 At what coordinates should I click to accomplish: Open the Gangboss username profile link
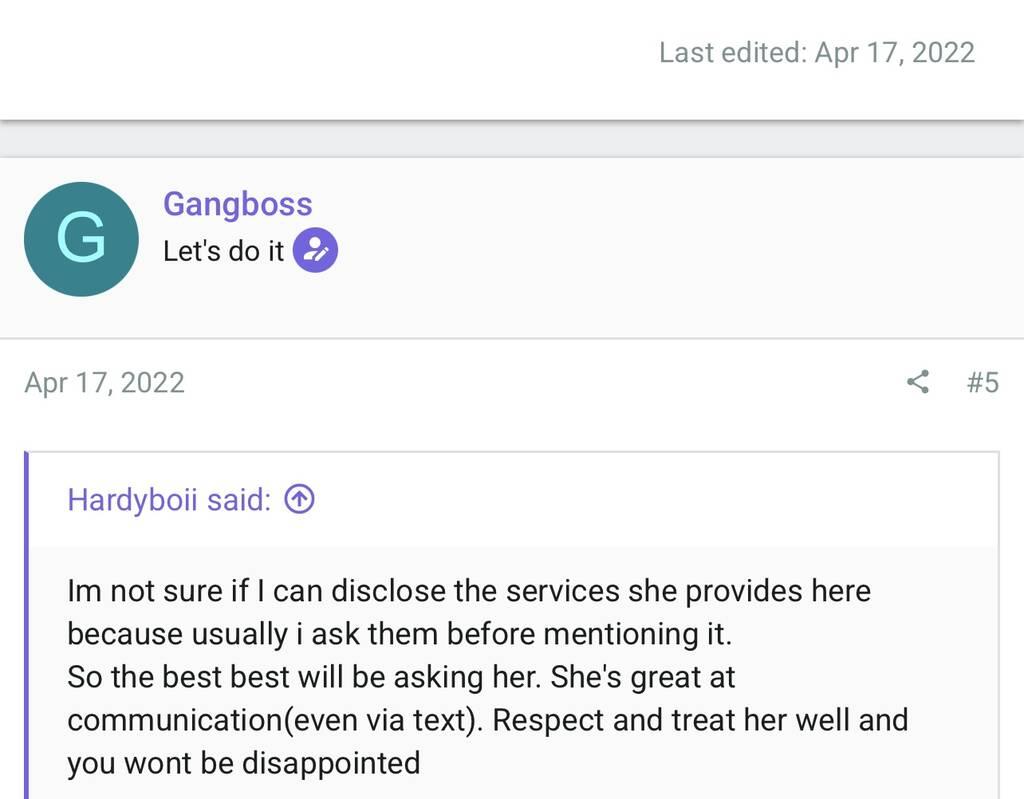(x=237, y=204)
